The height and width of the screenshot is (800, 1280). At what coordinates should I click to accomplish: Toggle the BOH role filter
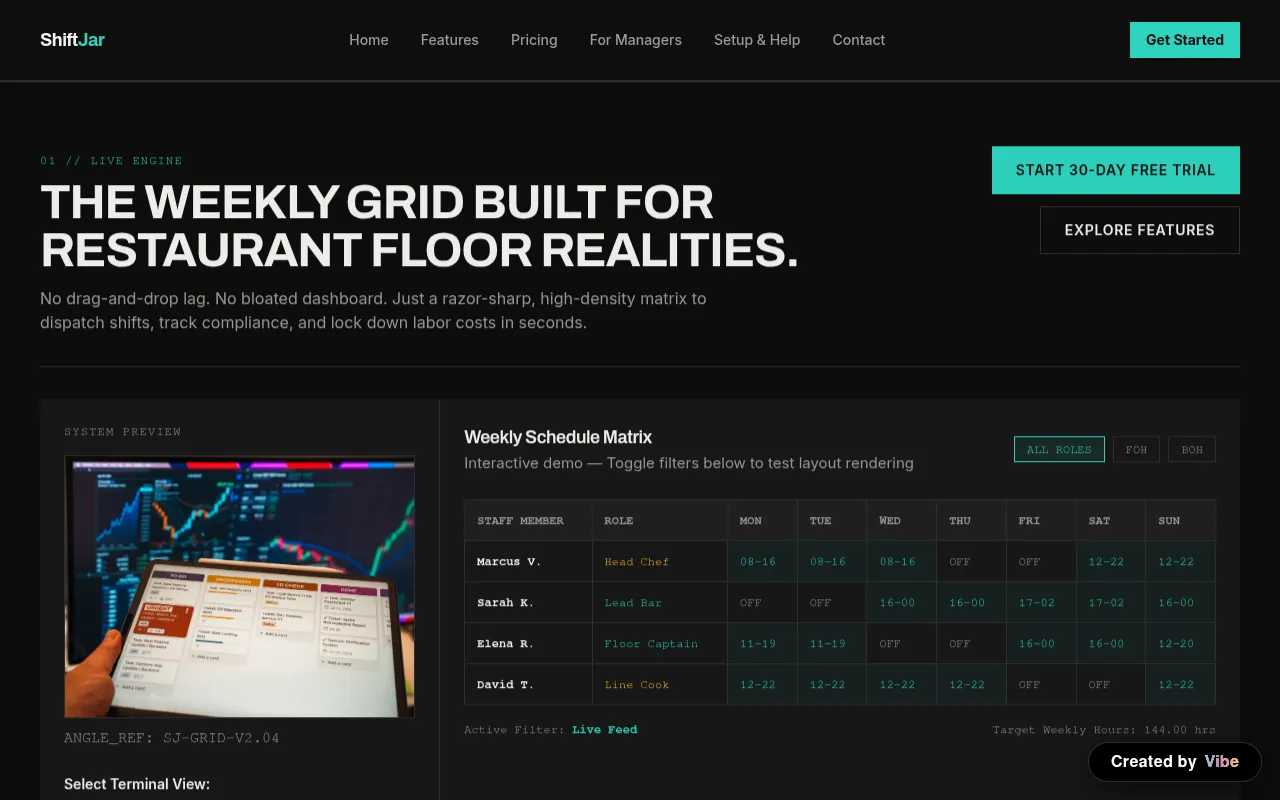[1192, 449]
